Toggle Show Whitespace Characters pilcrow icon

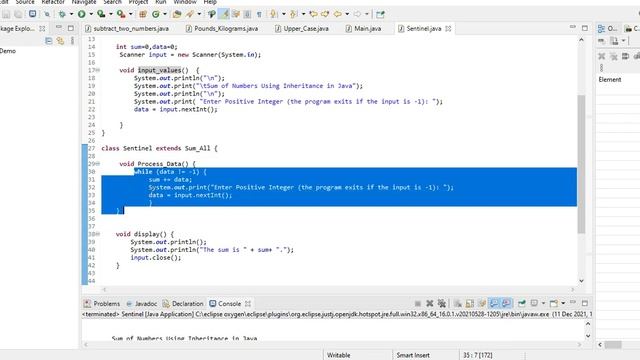pyautogui.click(x=259, y=14)
